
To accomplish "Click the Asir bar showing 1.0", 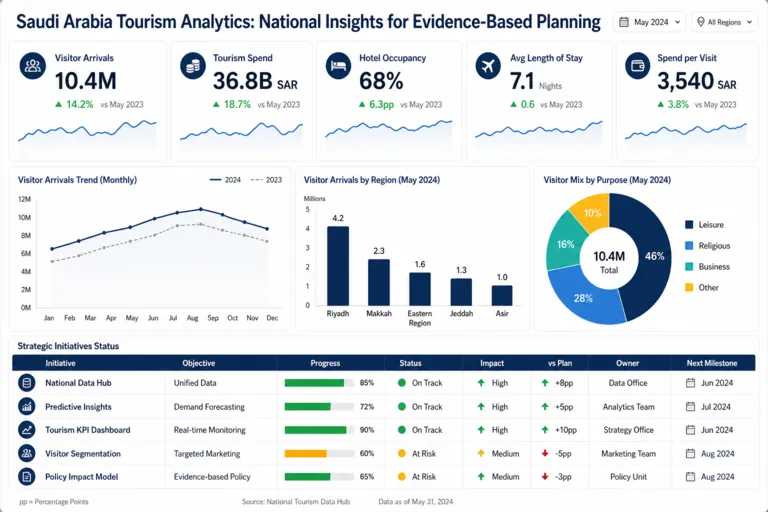I will (502, 295).
